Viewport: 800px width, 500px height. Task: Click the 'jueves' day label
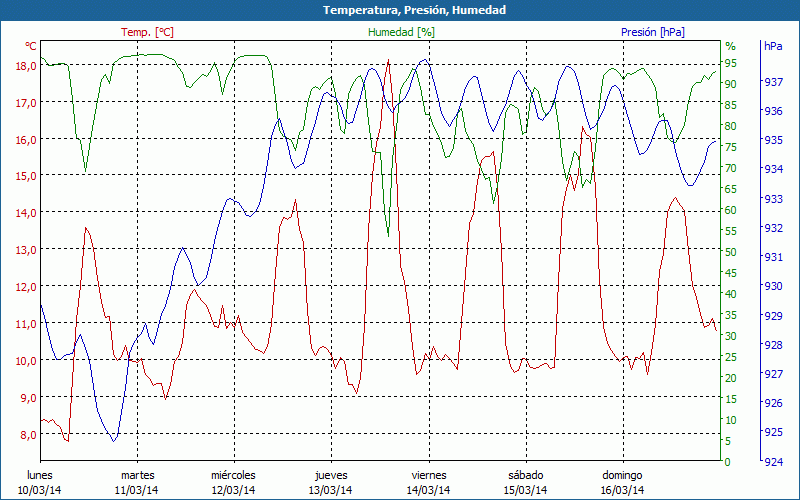tap(331, 475)
